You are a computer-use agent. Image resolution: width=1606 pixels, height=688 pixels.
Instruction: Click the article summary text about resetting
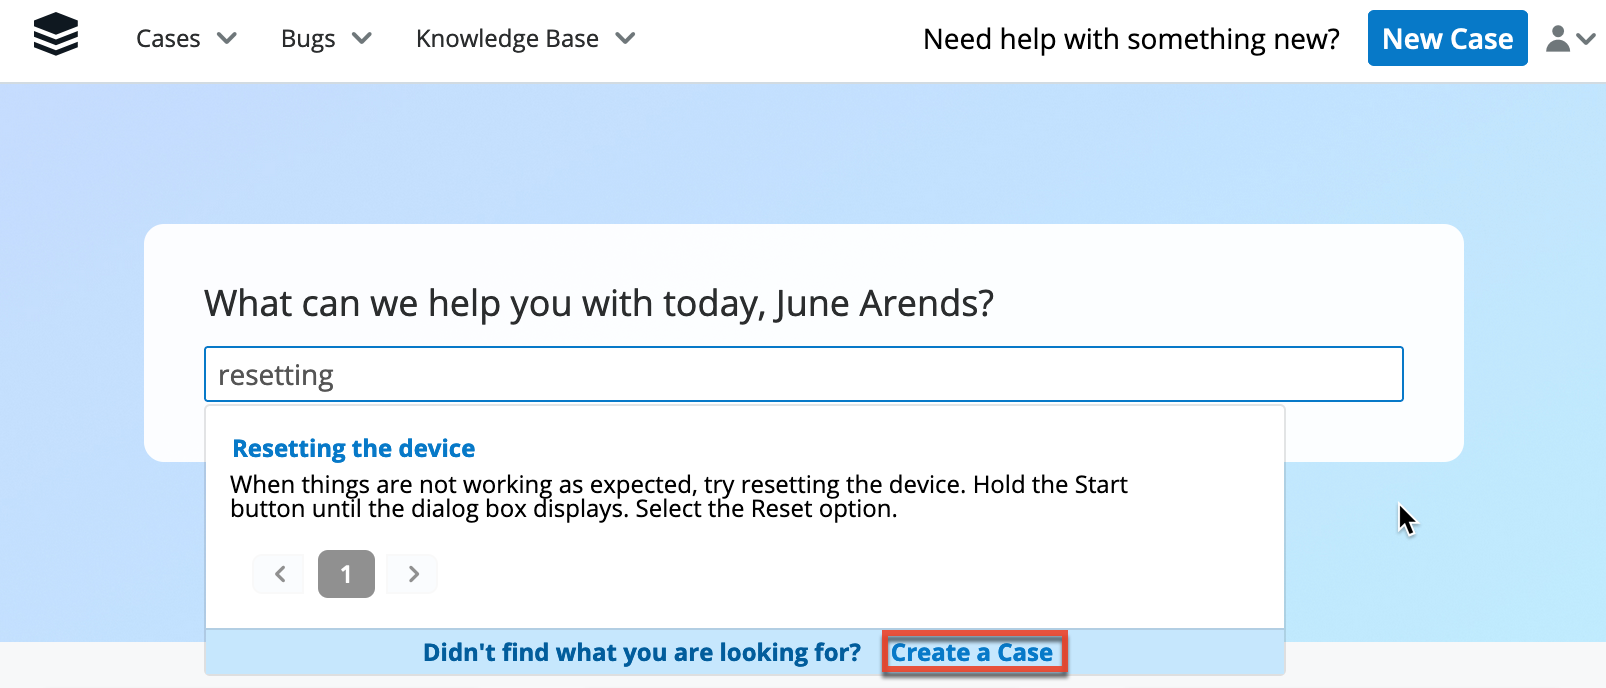[x=678, y=497]
